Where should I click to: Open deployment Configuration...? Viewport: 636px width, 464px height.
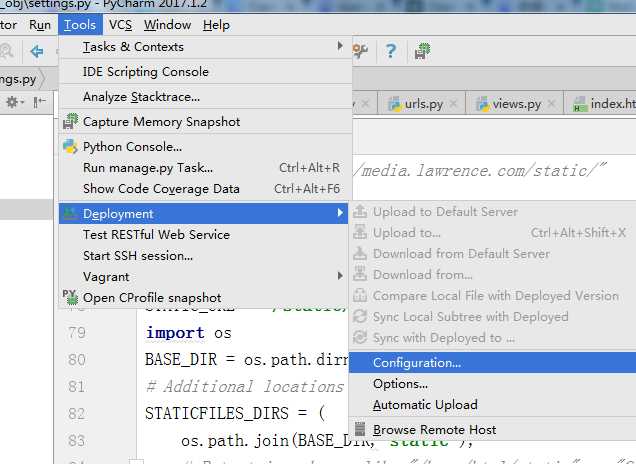(493, 363)
